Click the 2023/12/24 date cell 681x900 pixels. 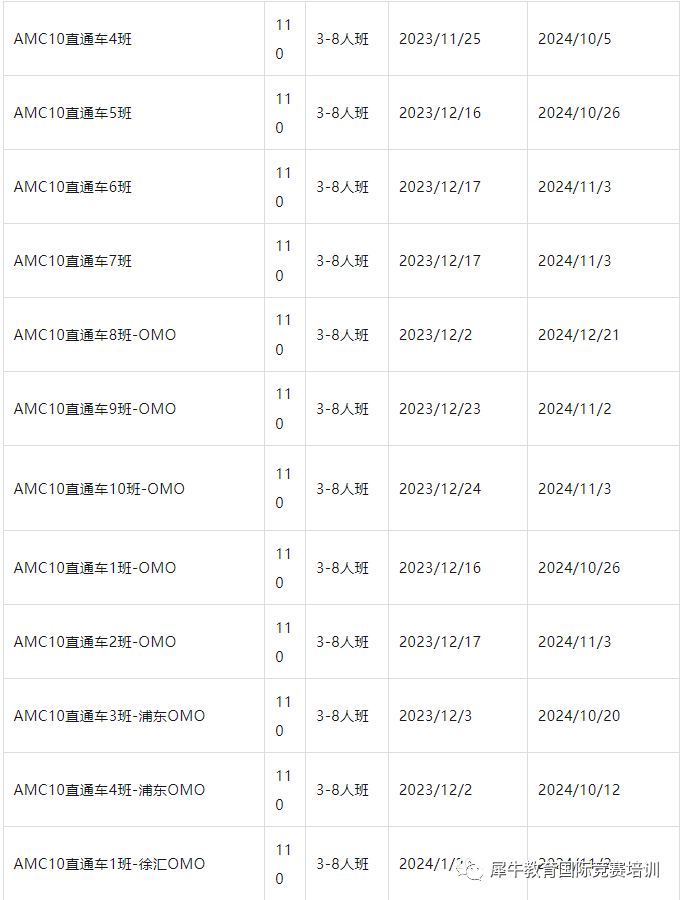[440, 489]
